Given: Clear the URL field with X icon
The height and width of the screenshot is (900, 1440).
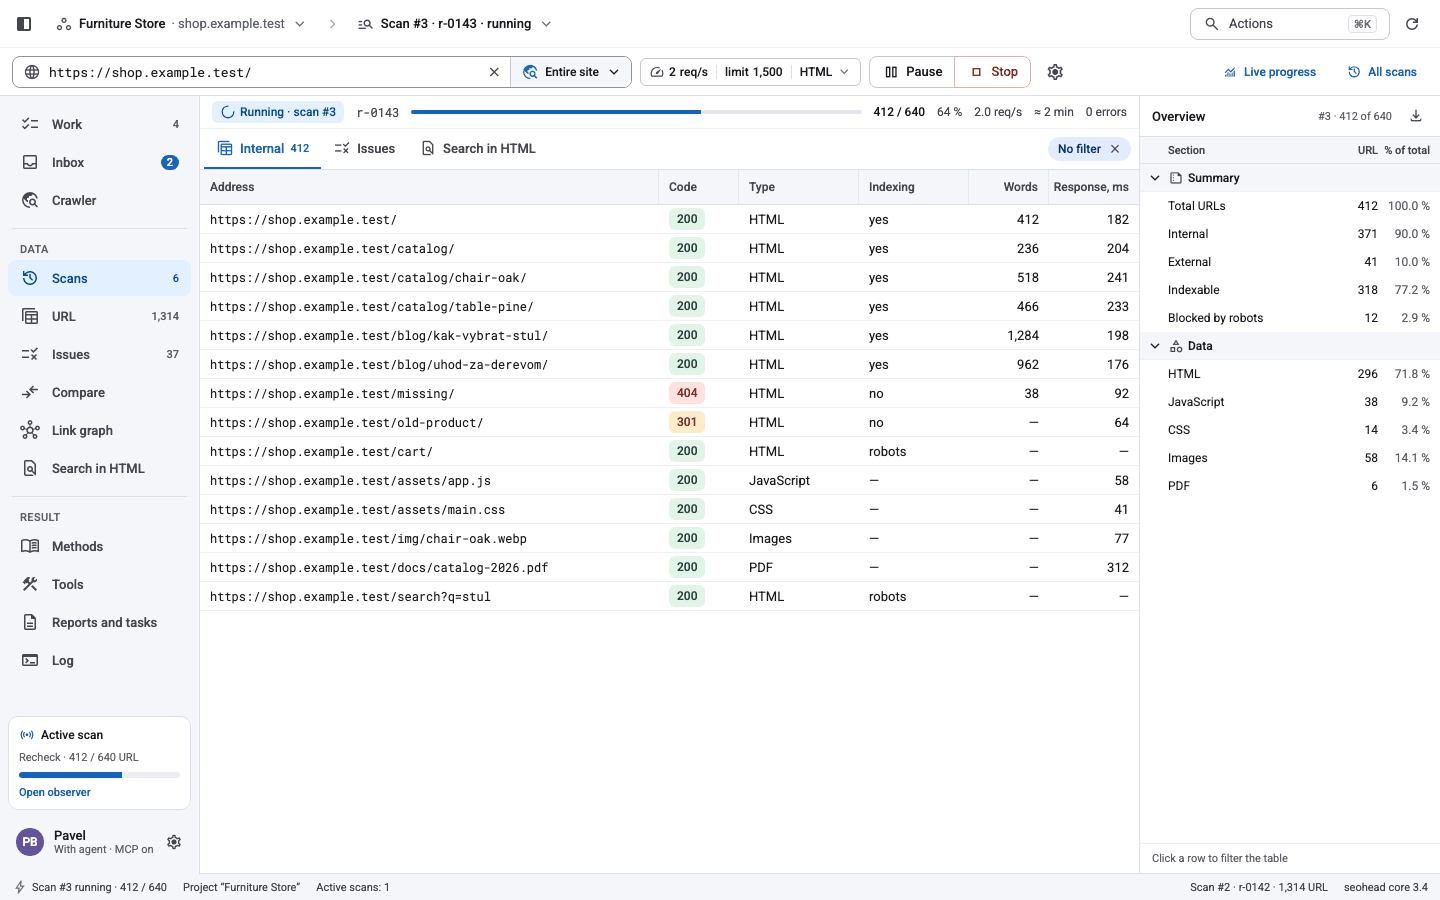Looking at the screenshot, I should (494, 72).
